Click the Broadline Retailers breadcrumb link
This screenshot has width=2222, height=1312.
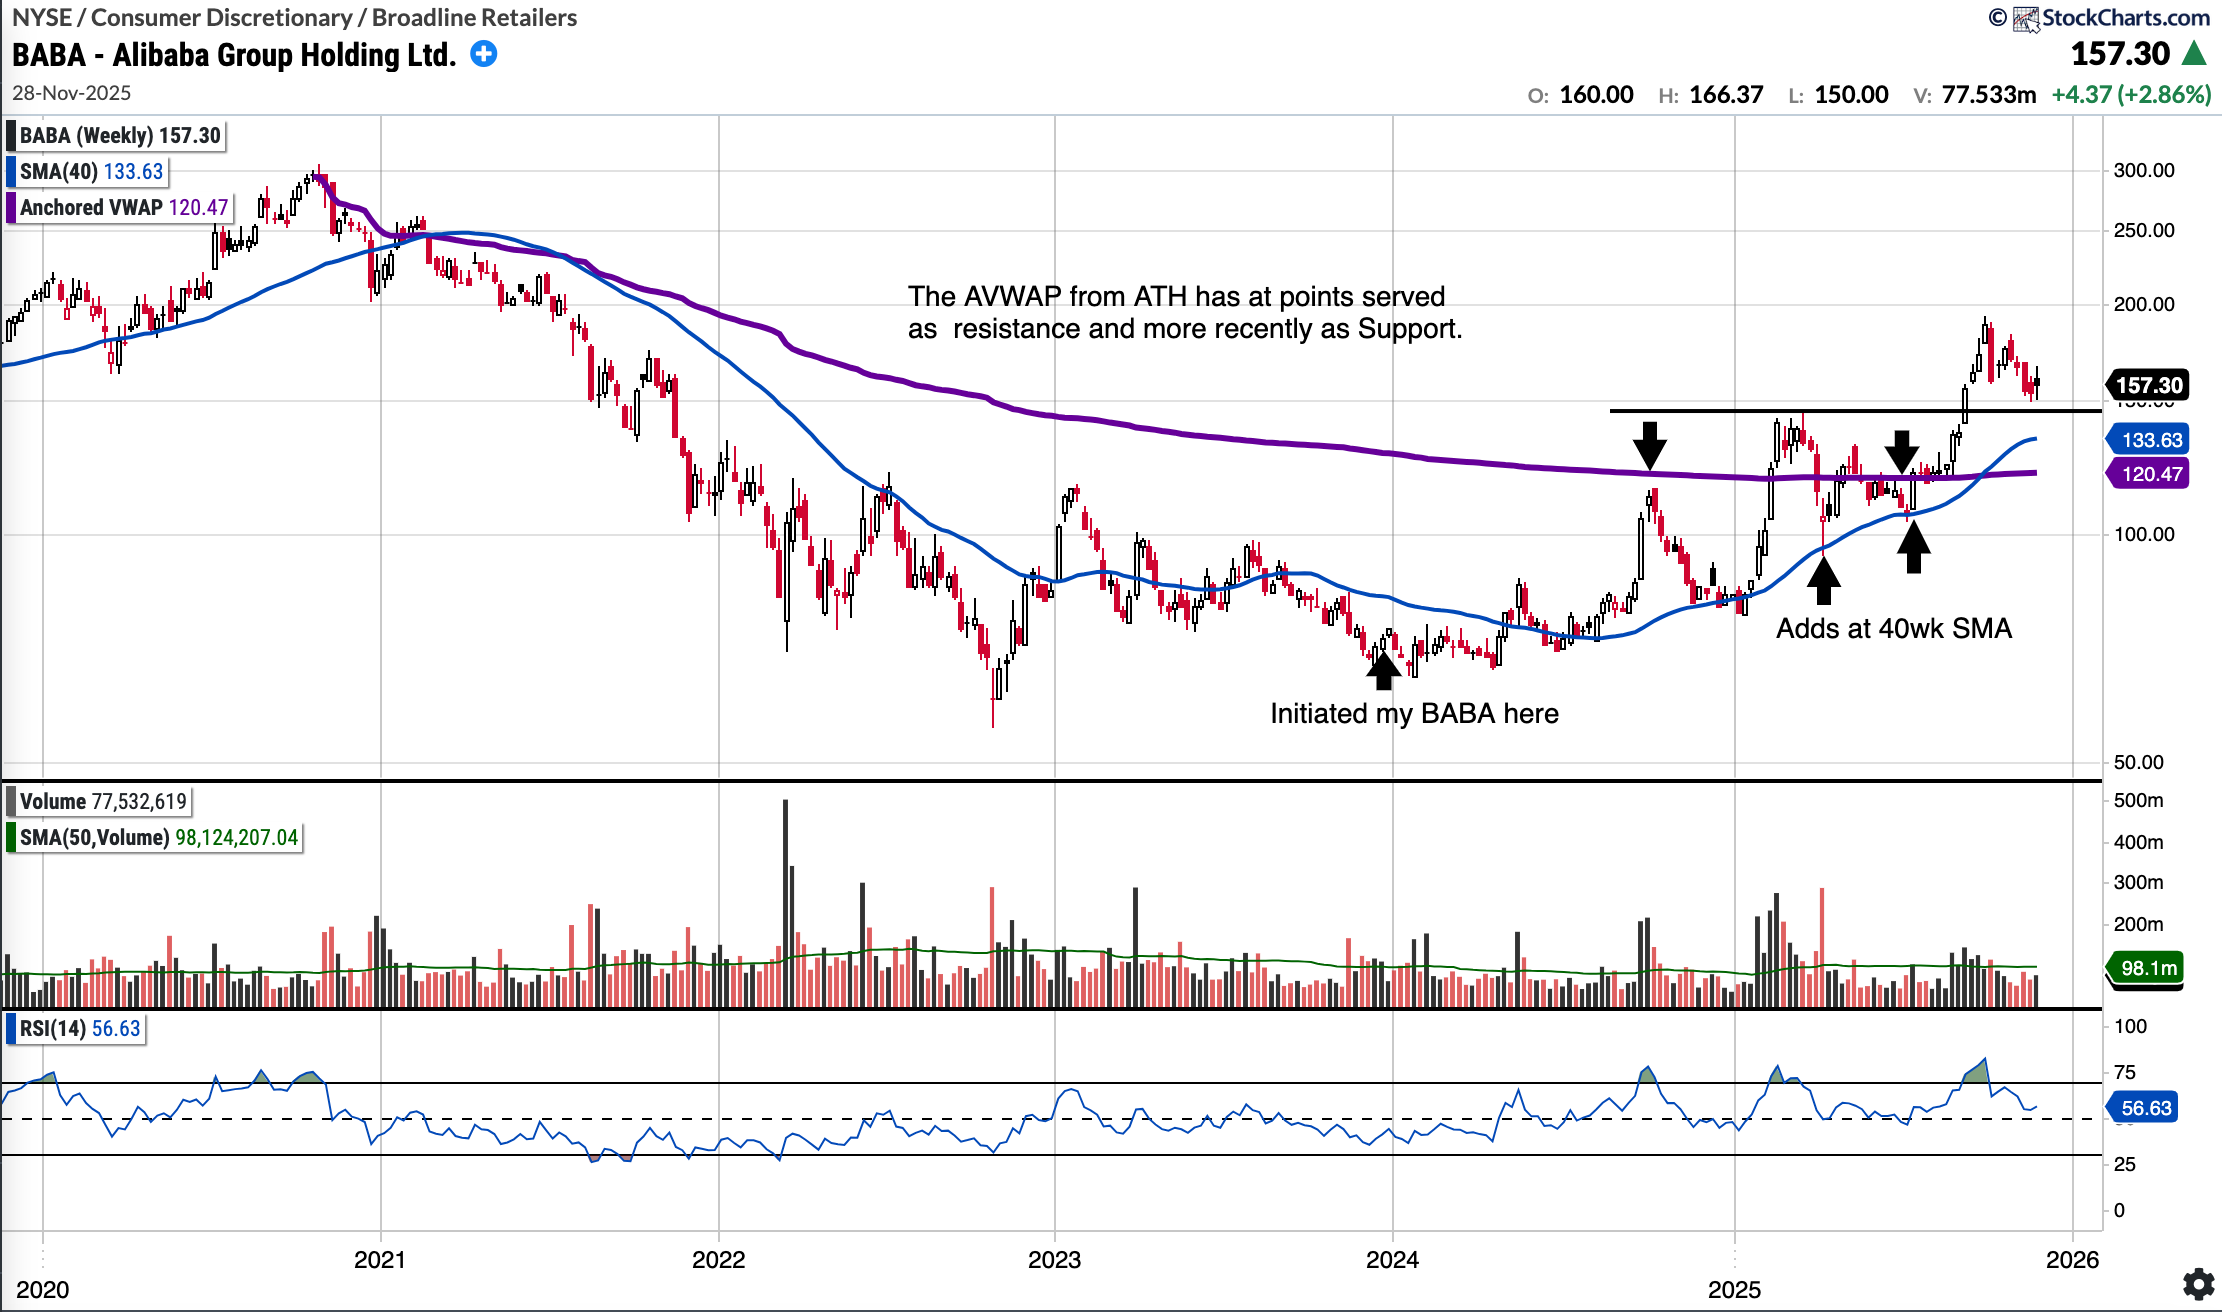pyautogui.click(x=474, y=18)
